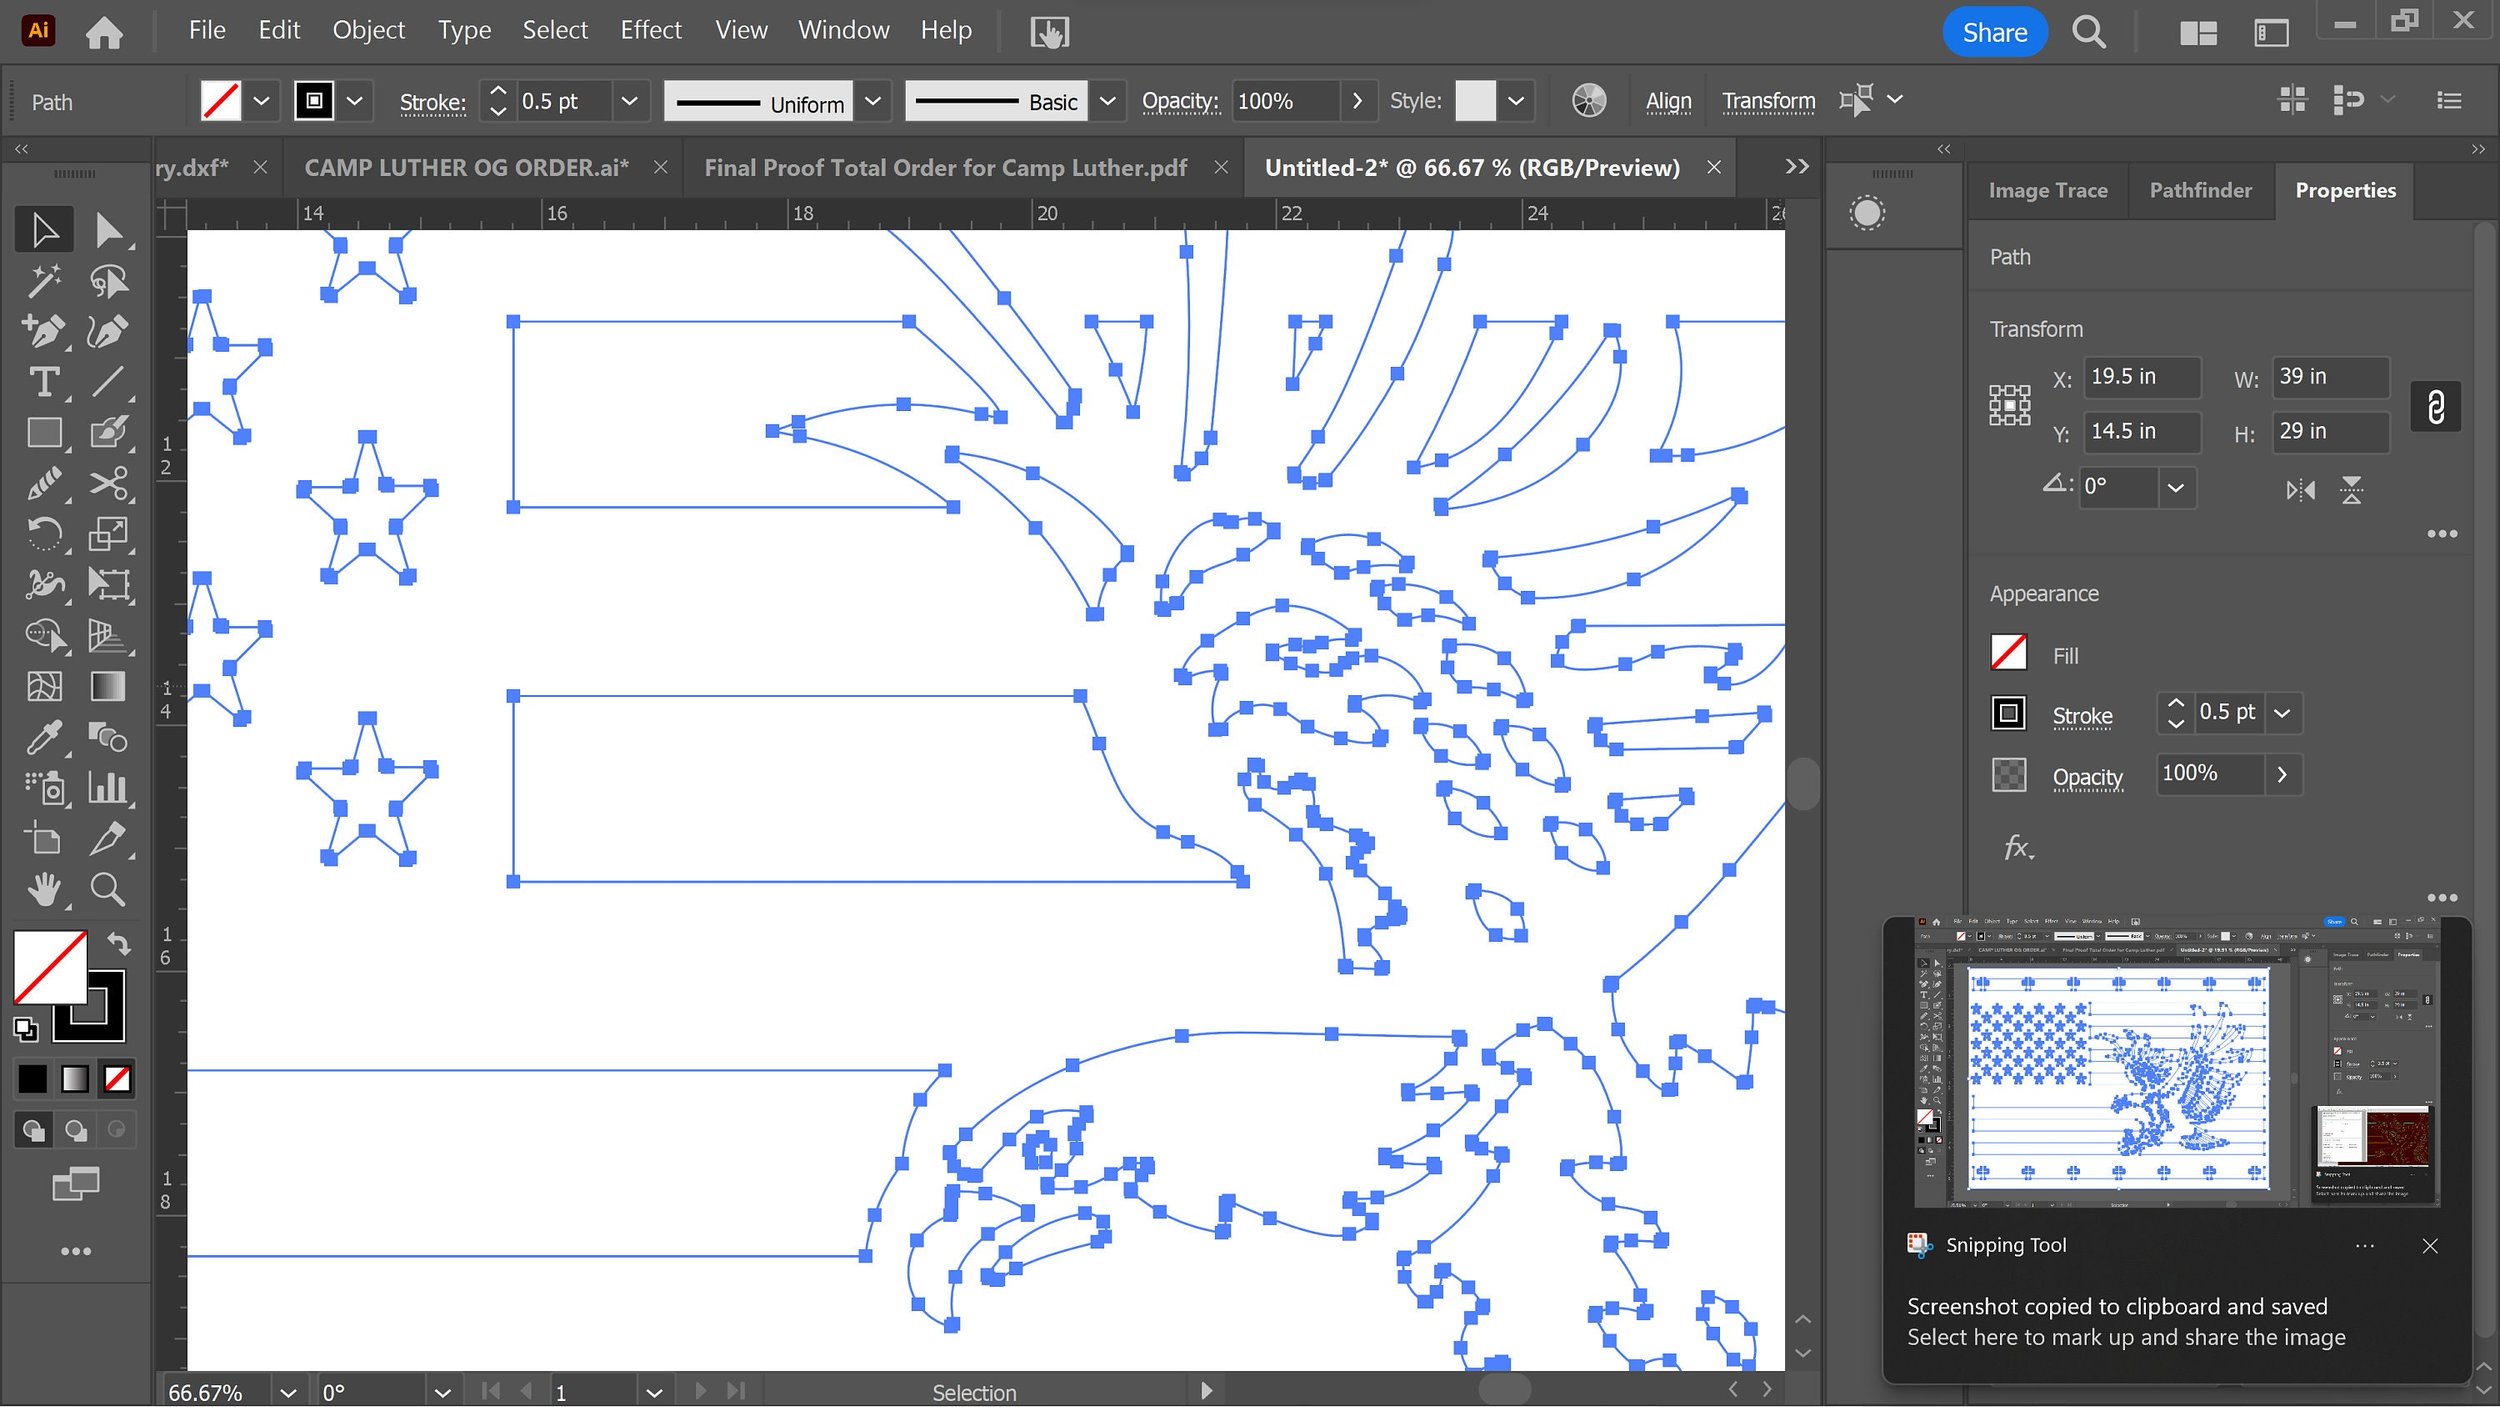Viewport: 2500px width, 1407px height.
Task: Open the stroke weight dropdown in control bar
Action: pyautogui.click(x=629, y=101)
